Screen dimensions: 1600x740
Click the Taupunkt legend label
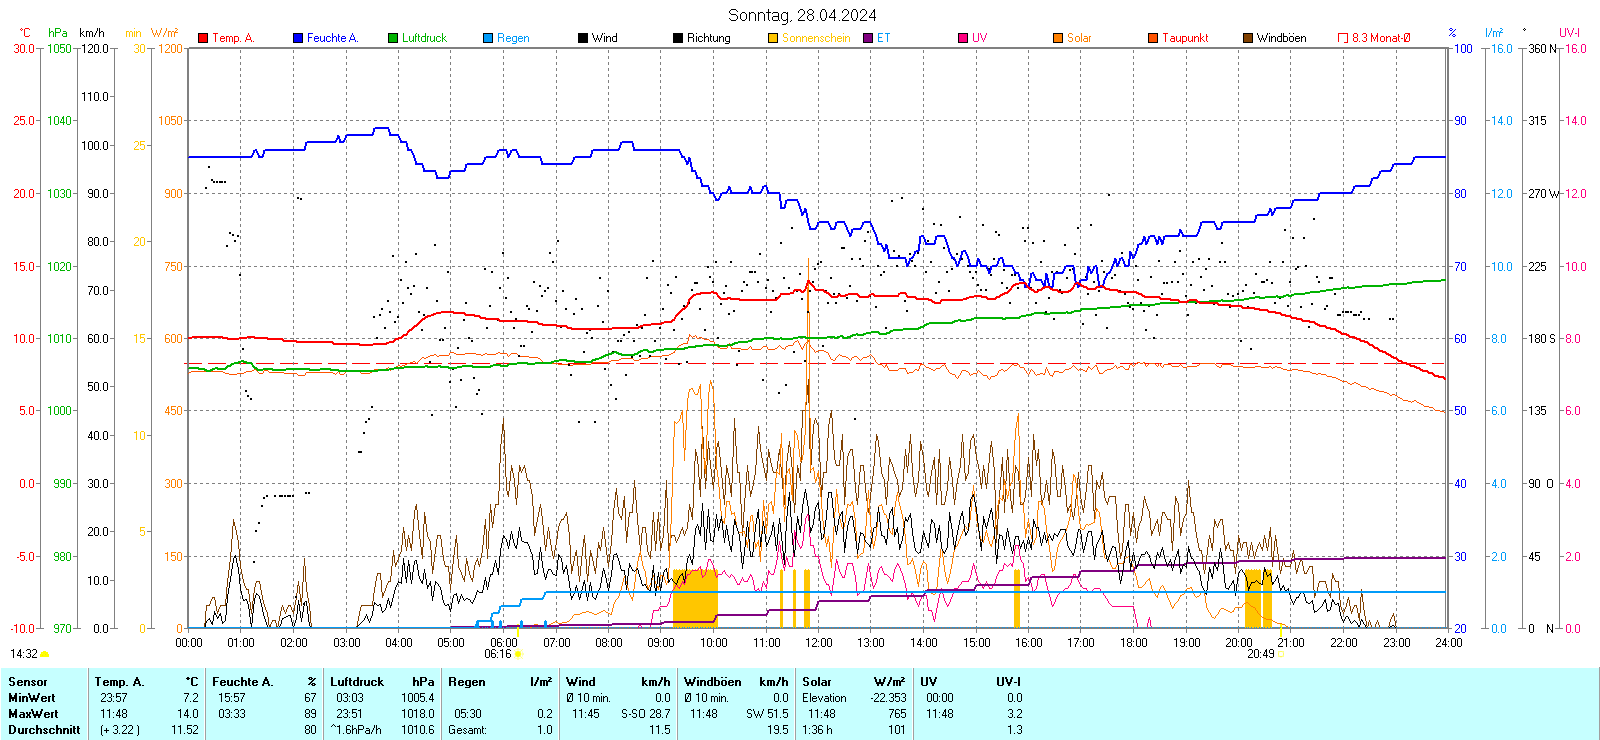(x=1185, y=38)
